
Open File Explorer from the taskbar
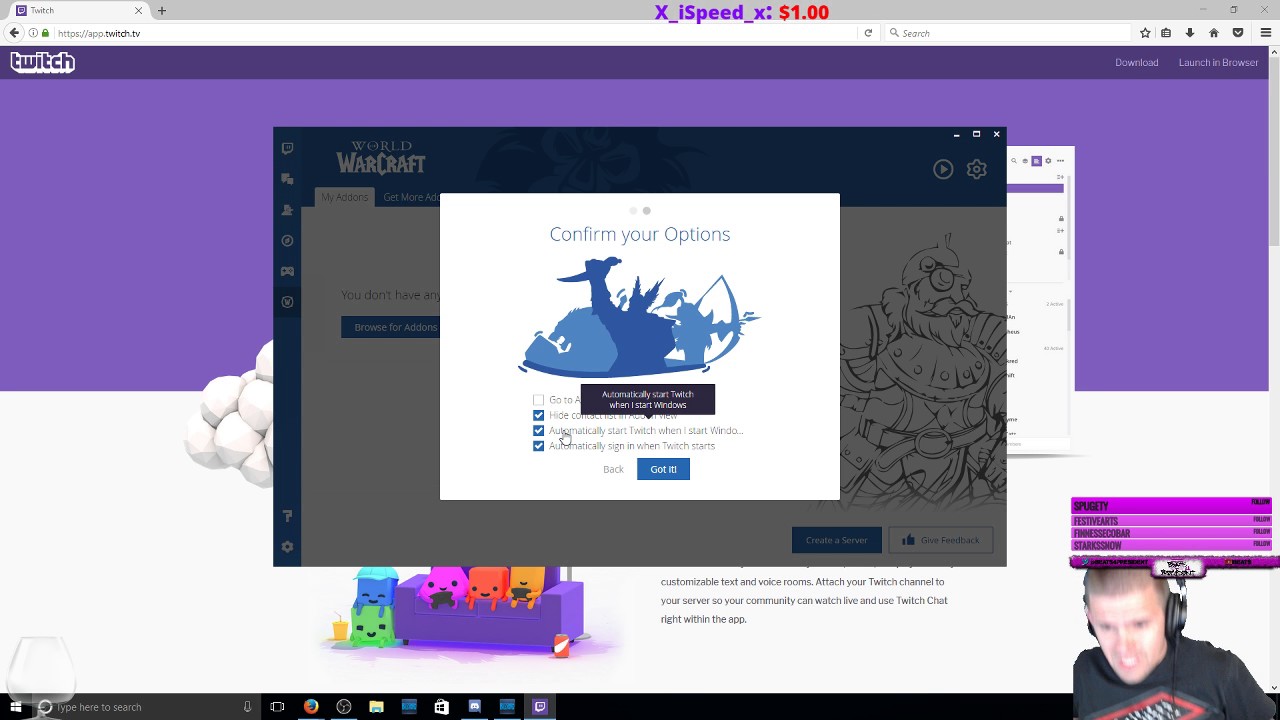coord(376,707)
